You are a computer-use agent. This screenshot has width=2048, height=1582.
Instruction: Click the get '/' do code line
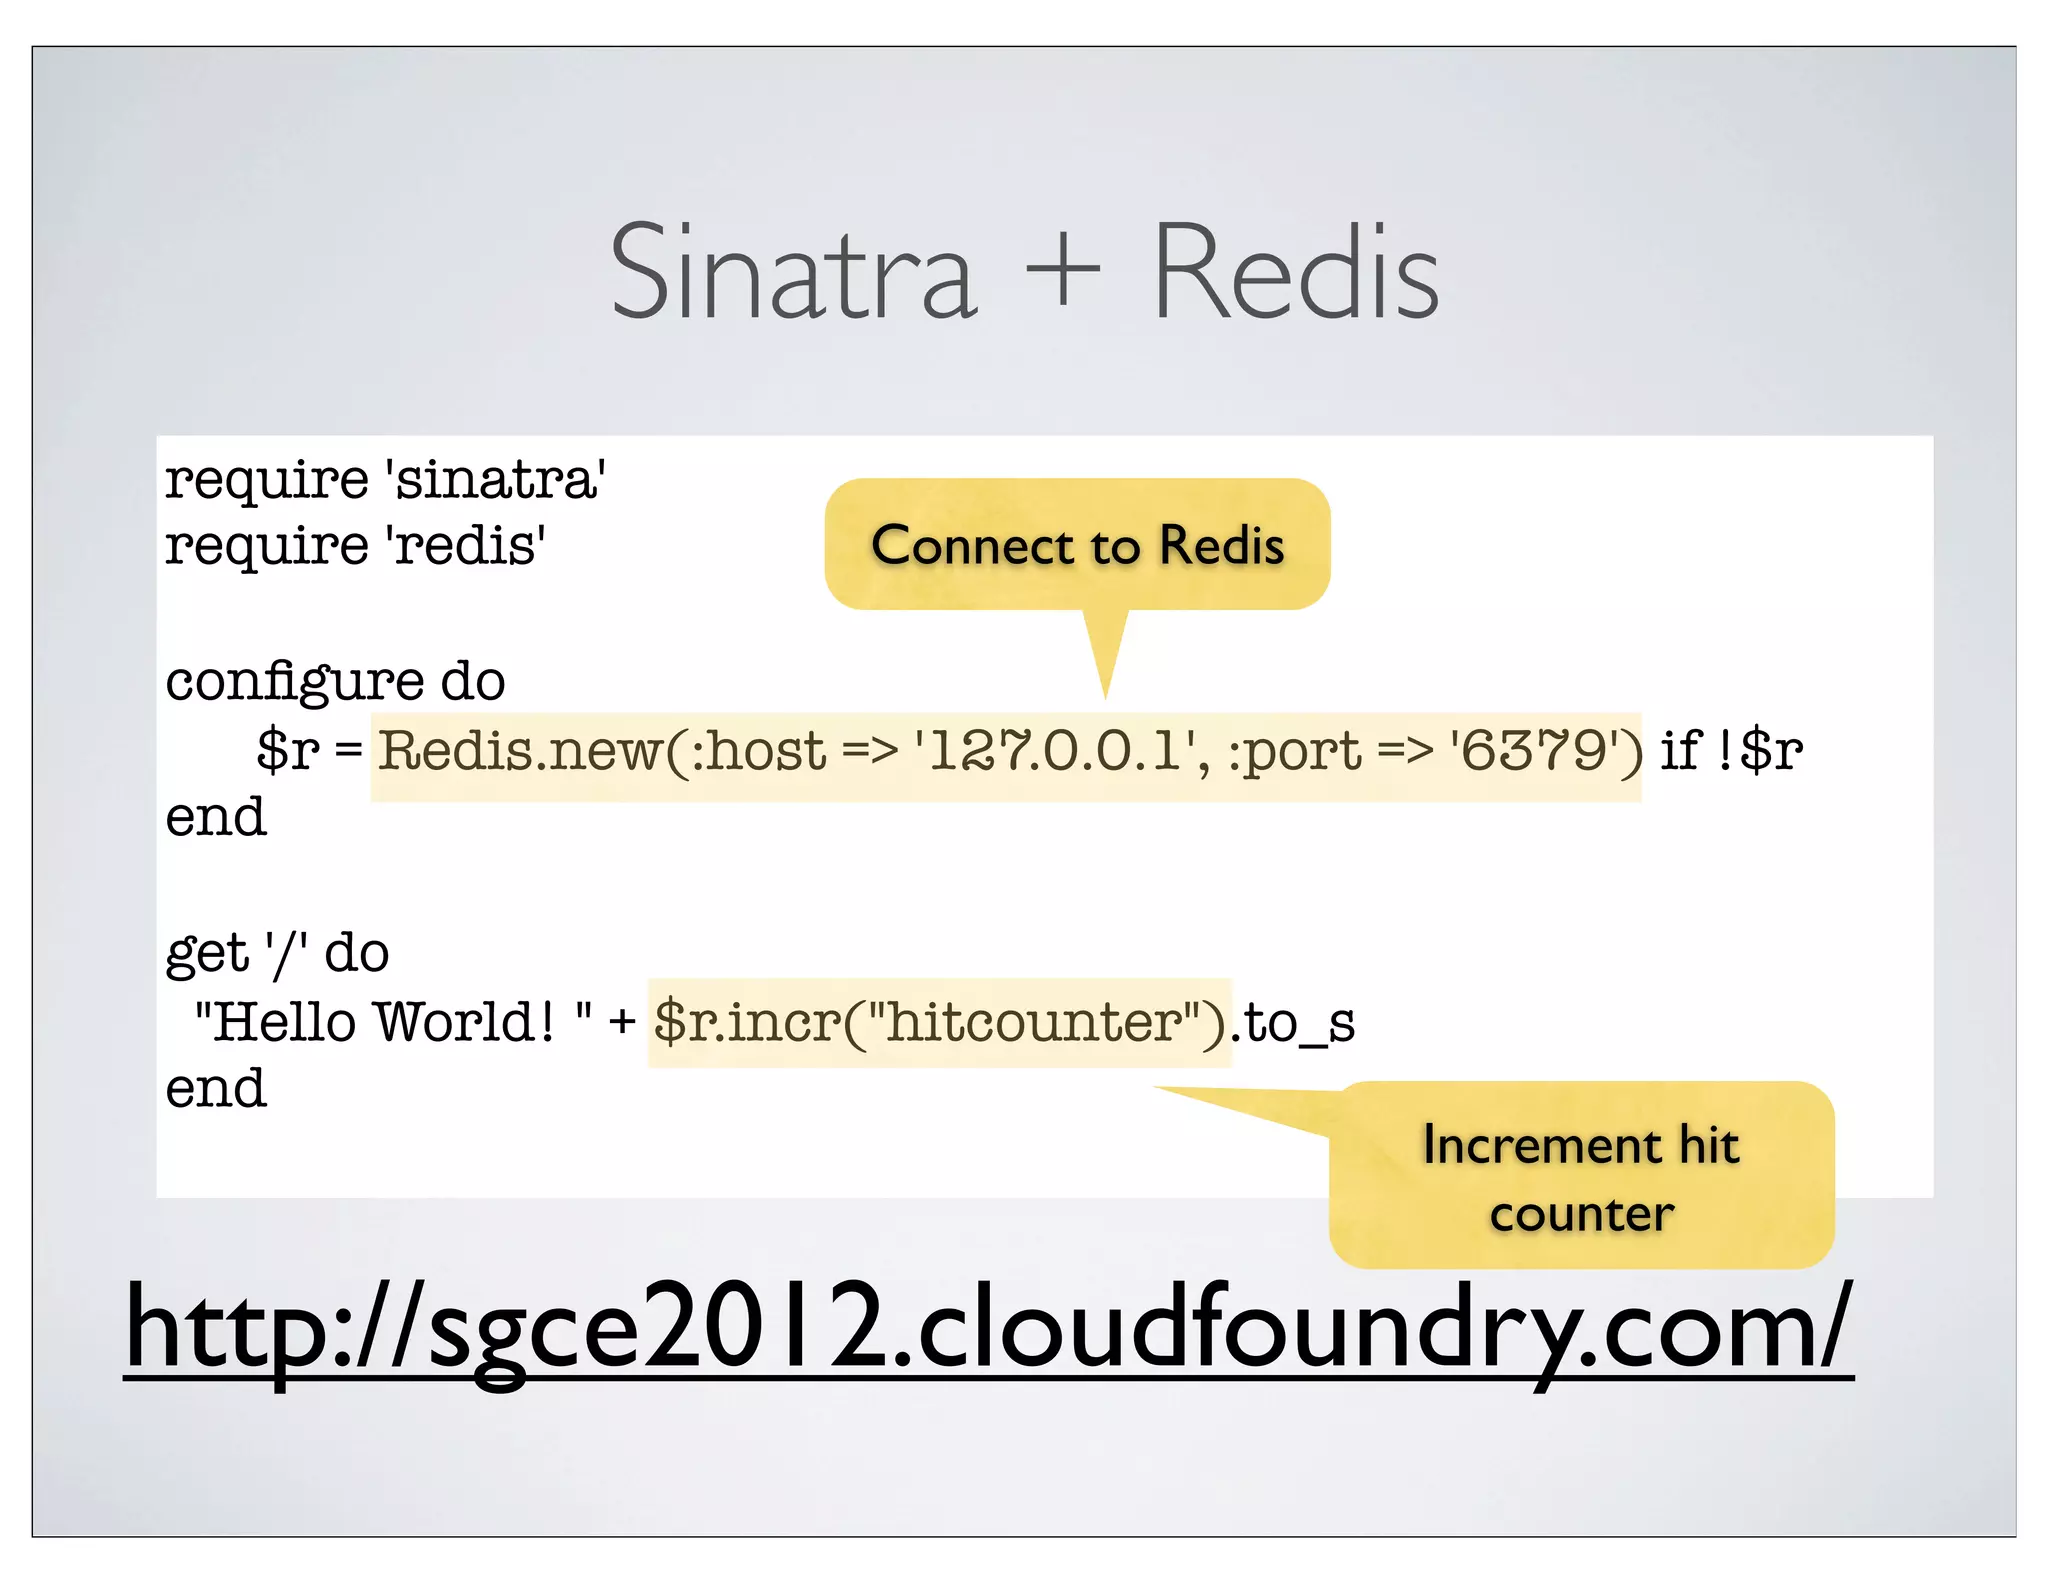point(277,954)
